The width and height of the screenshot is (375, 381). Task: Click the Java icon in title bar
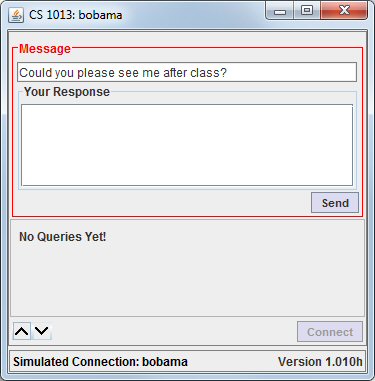coord(16,15)
